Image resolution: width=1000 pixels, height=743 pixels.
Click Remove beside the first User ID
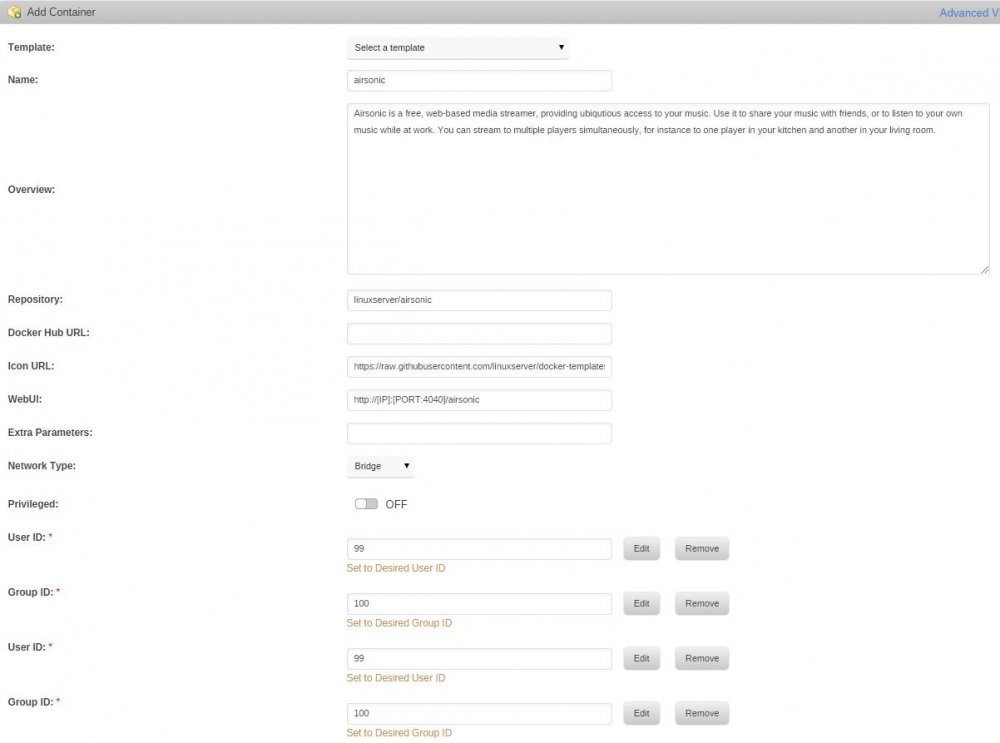(x=702, y=548)
